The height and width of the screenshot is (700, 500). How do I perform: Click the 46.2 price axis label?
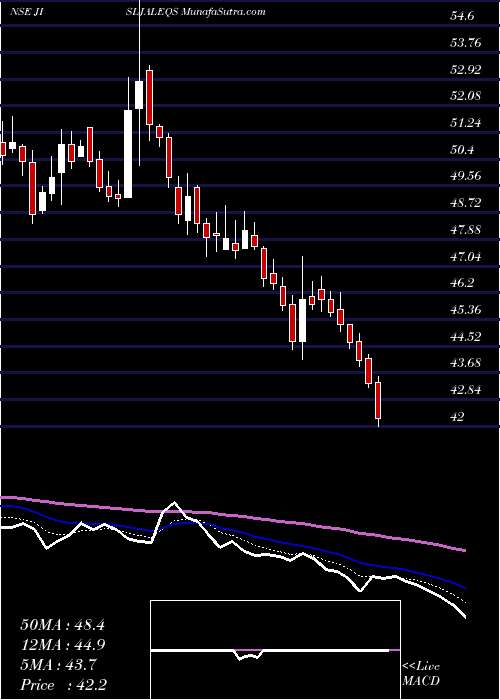463,283
